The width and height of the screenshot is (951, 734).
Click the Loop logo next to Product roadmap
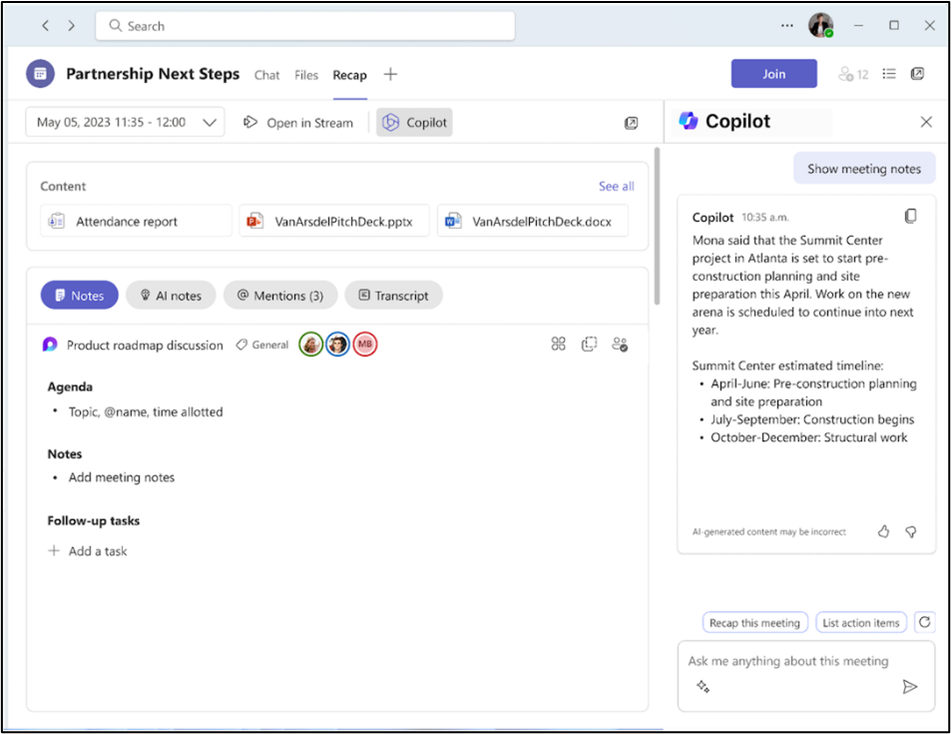tap(50, 345)
